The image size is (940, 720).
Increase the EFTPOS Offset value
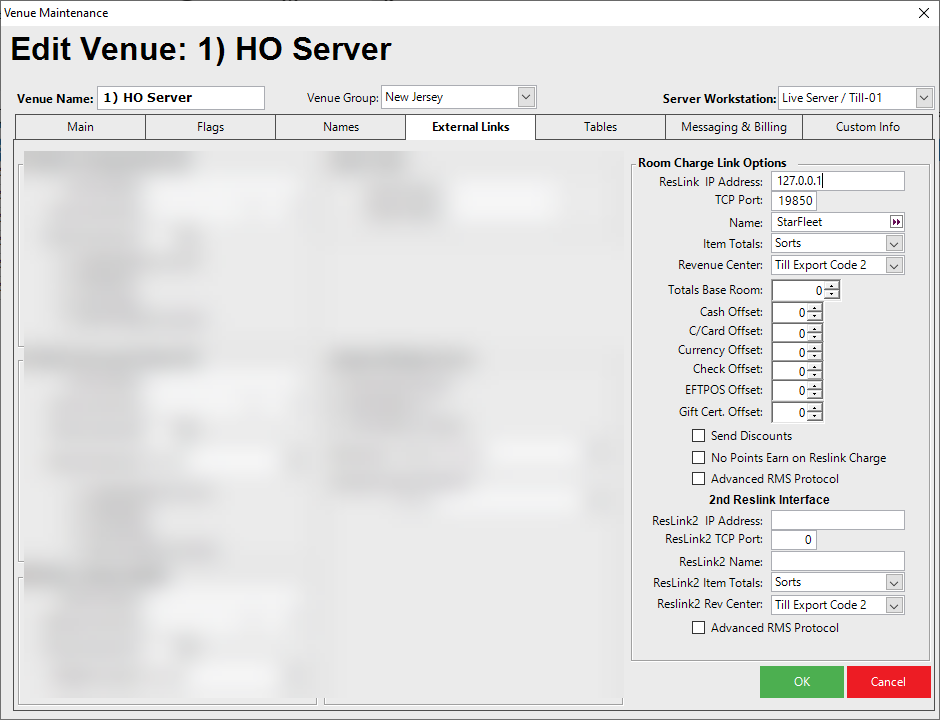(x=815, y=386)
